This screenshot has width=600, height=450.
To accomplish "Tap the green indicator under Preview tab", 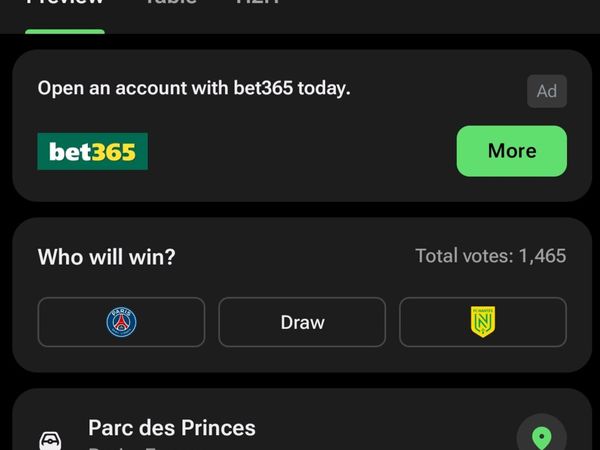I will click(65, 31).
